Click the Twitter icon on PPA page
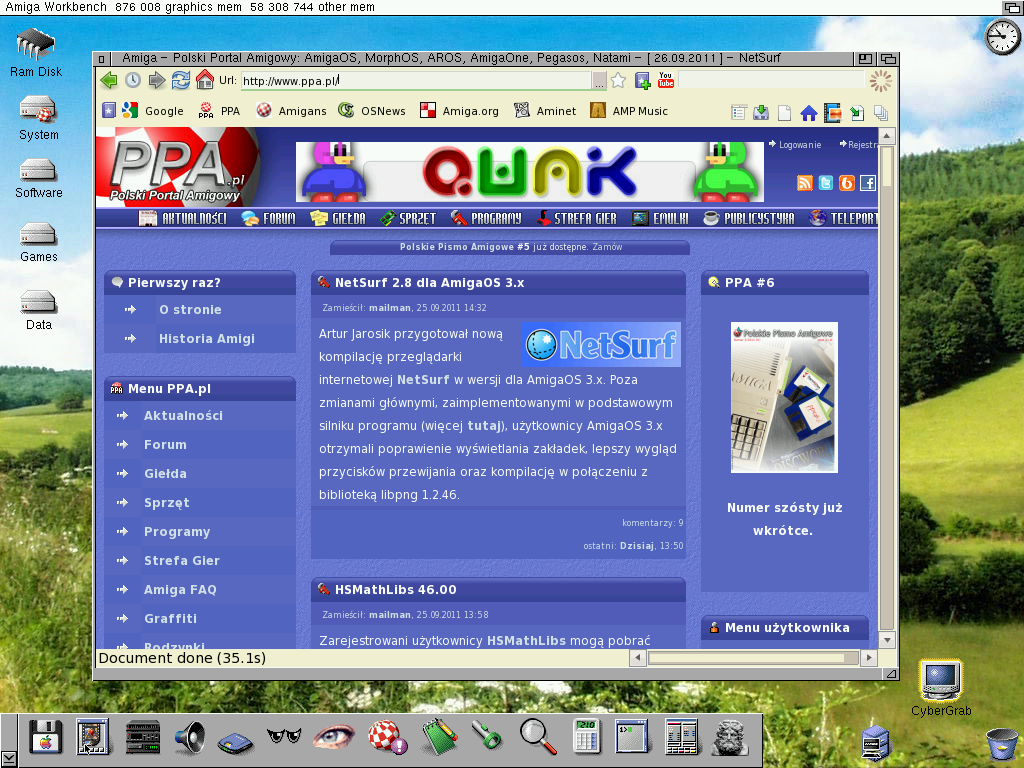Viewport: 1024px width, 768px height. pos(825,183)
